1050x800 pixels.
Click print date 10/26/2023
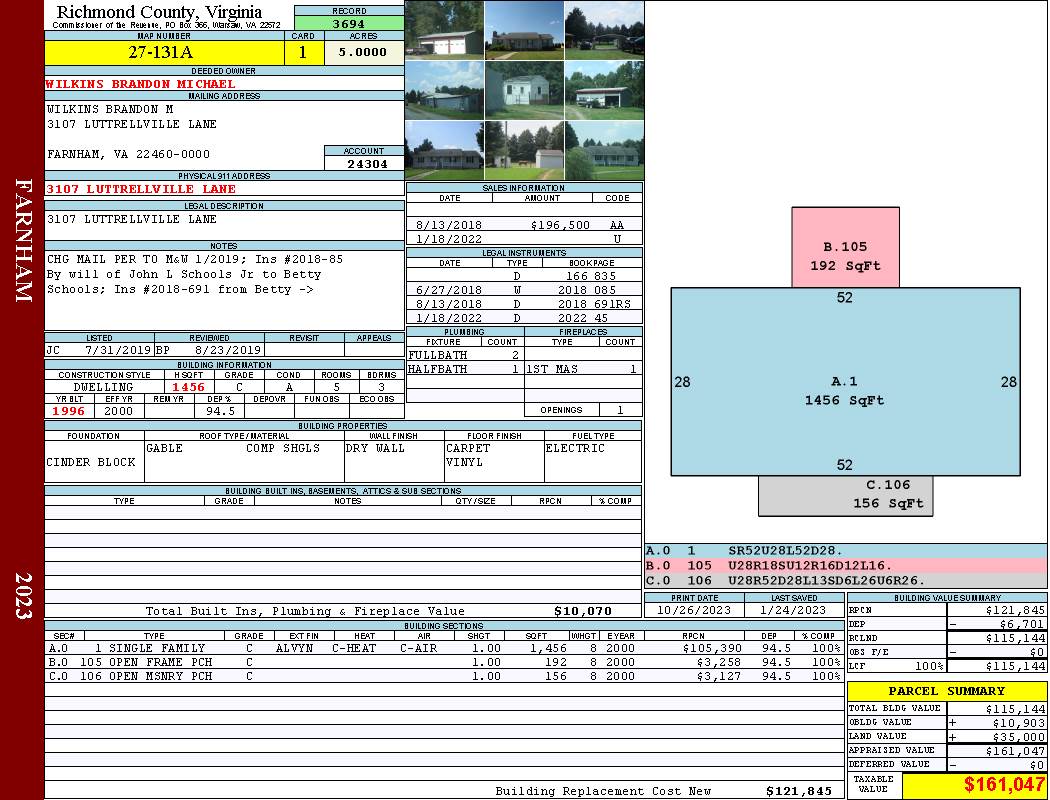(694, 611)
